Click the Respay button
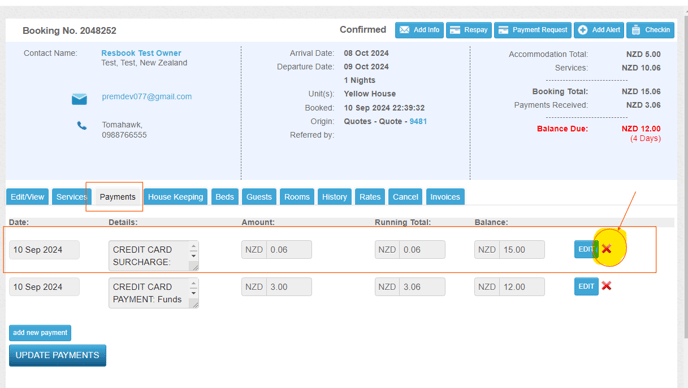The height and width of the screenshot is (388, 688). 469,30
